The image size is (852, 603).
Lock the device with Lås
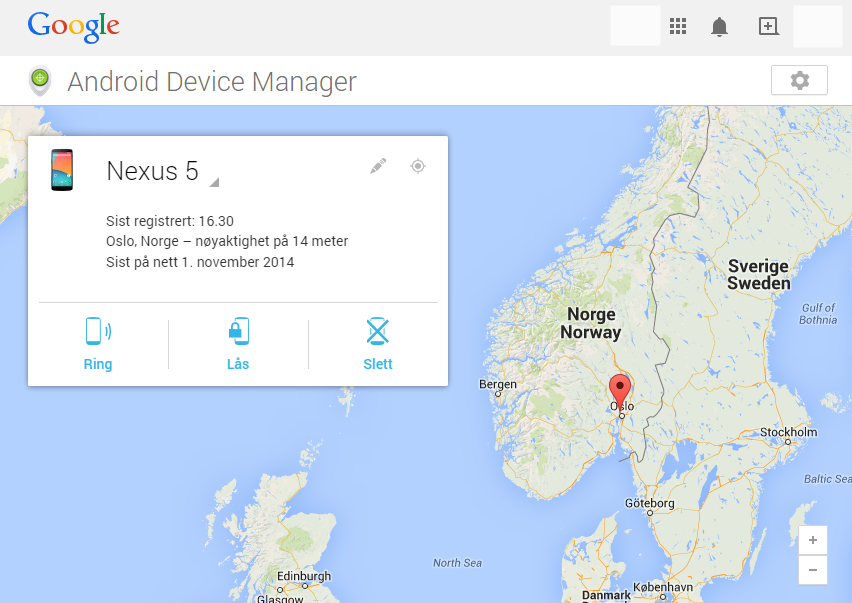238,344
